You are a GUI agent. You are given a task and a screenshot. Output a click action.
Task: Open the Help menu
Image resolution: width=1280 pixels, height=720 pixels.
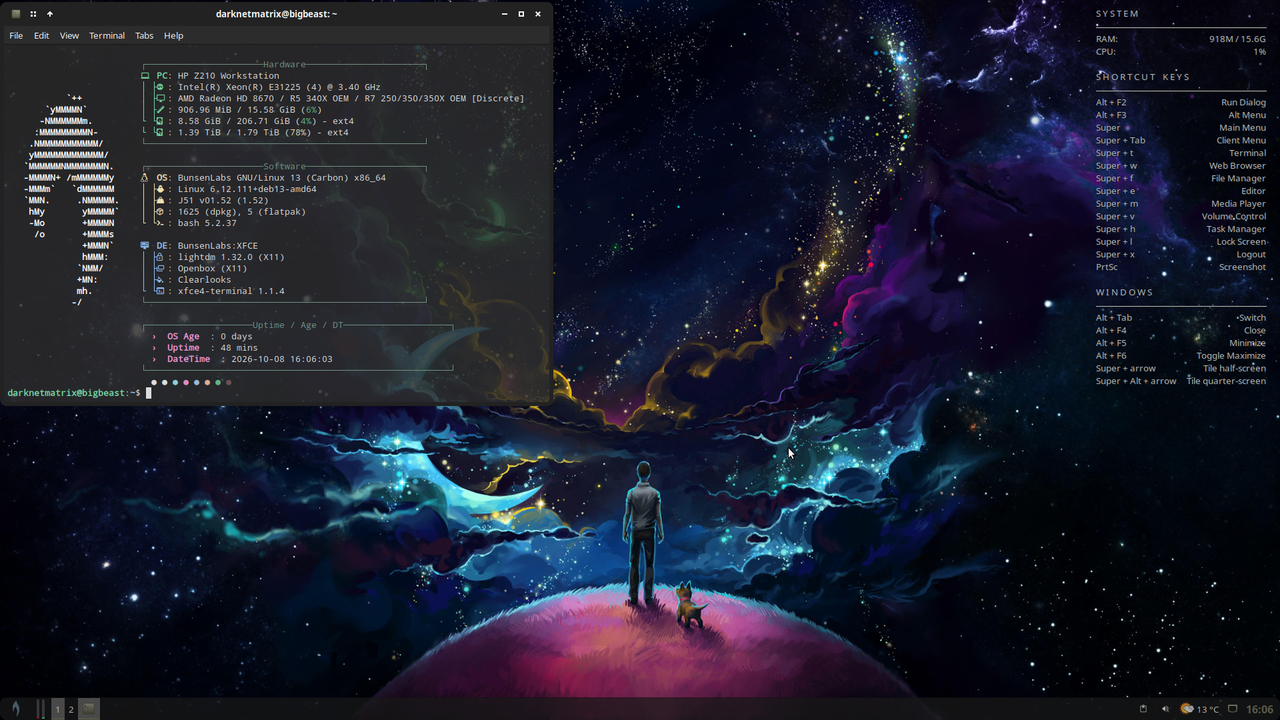click(173, 36)
